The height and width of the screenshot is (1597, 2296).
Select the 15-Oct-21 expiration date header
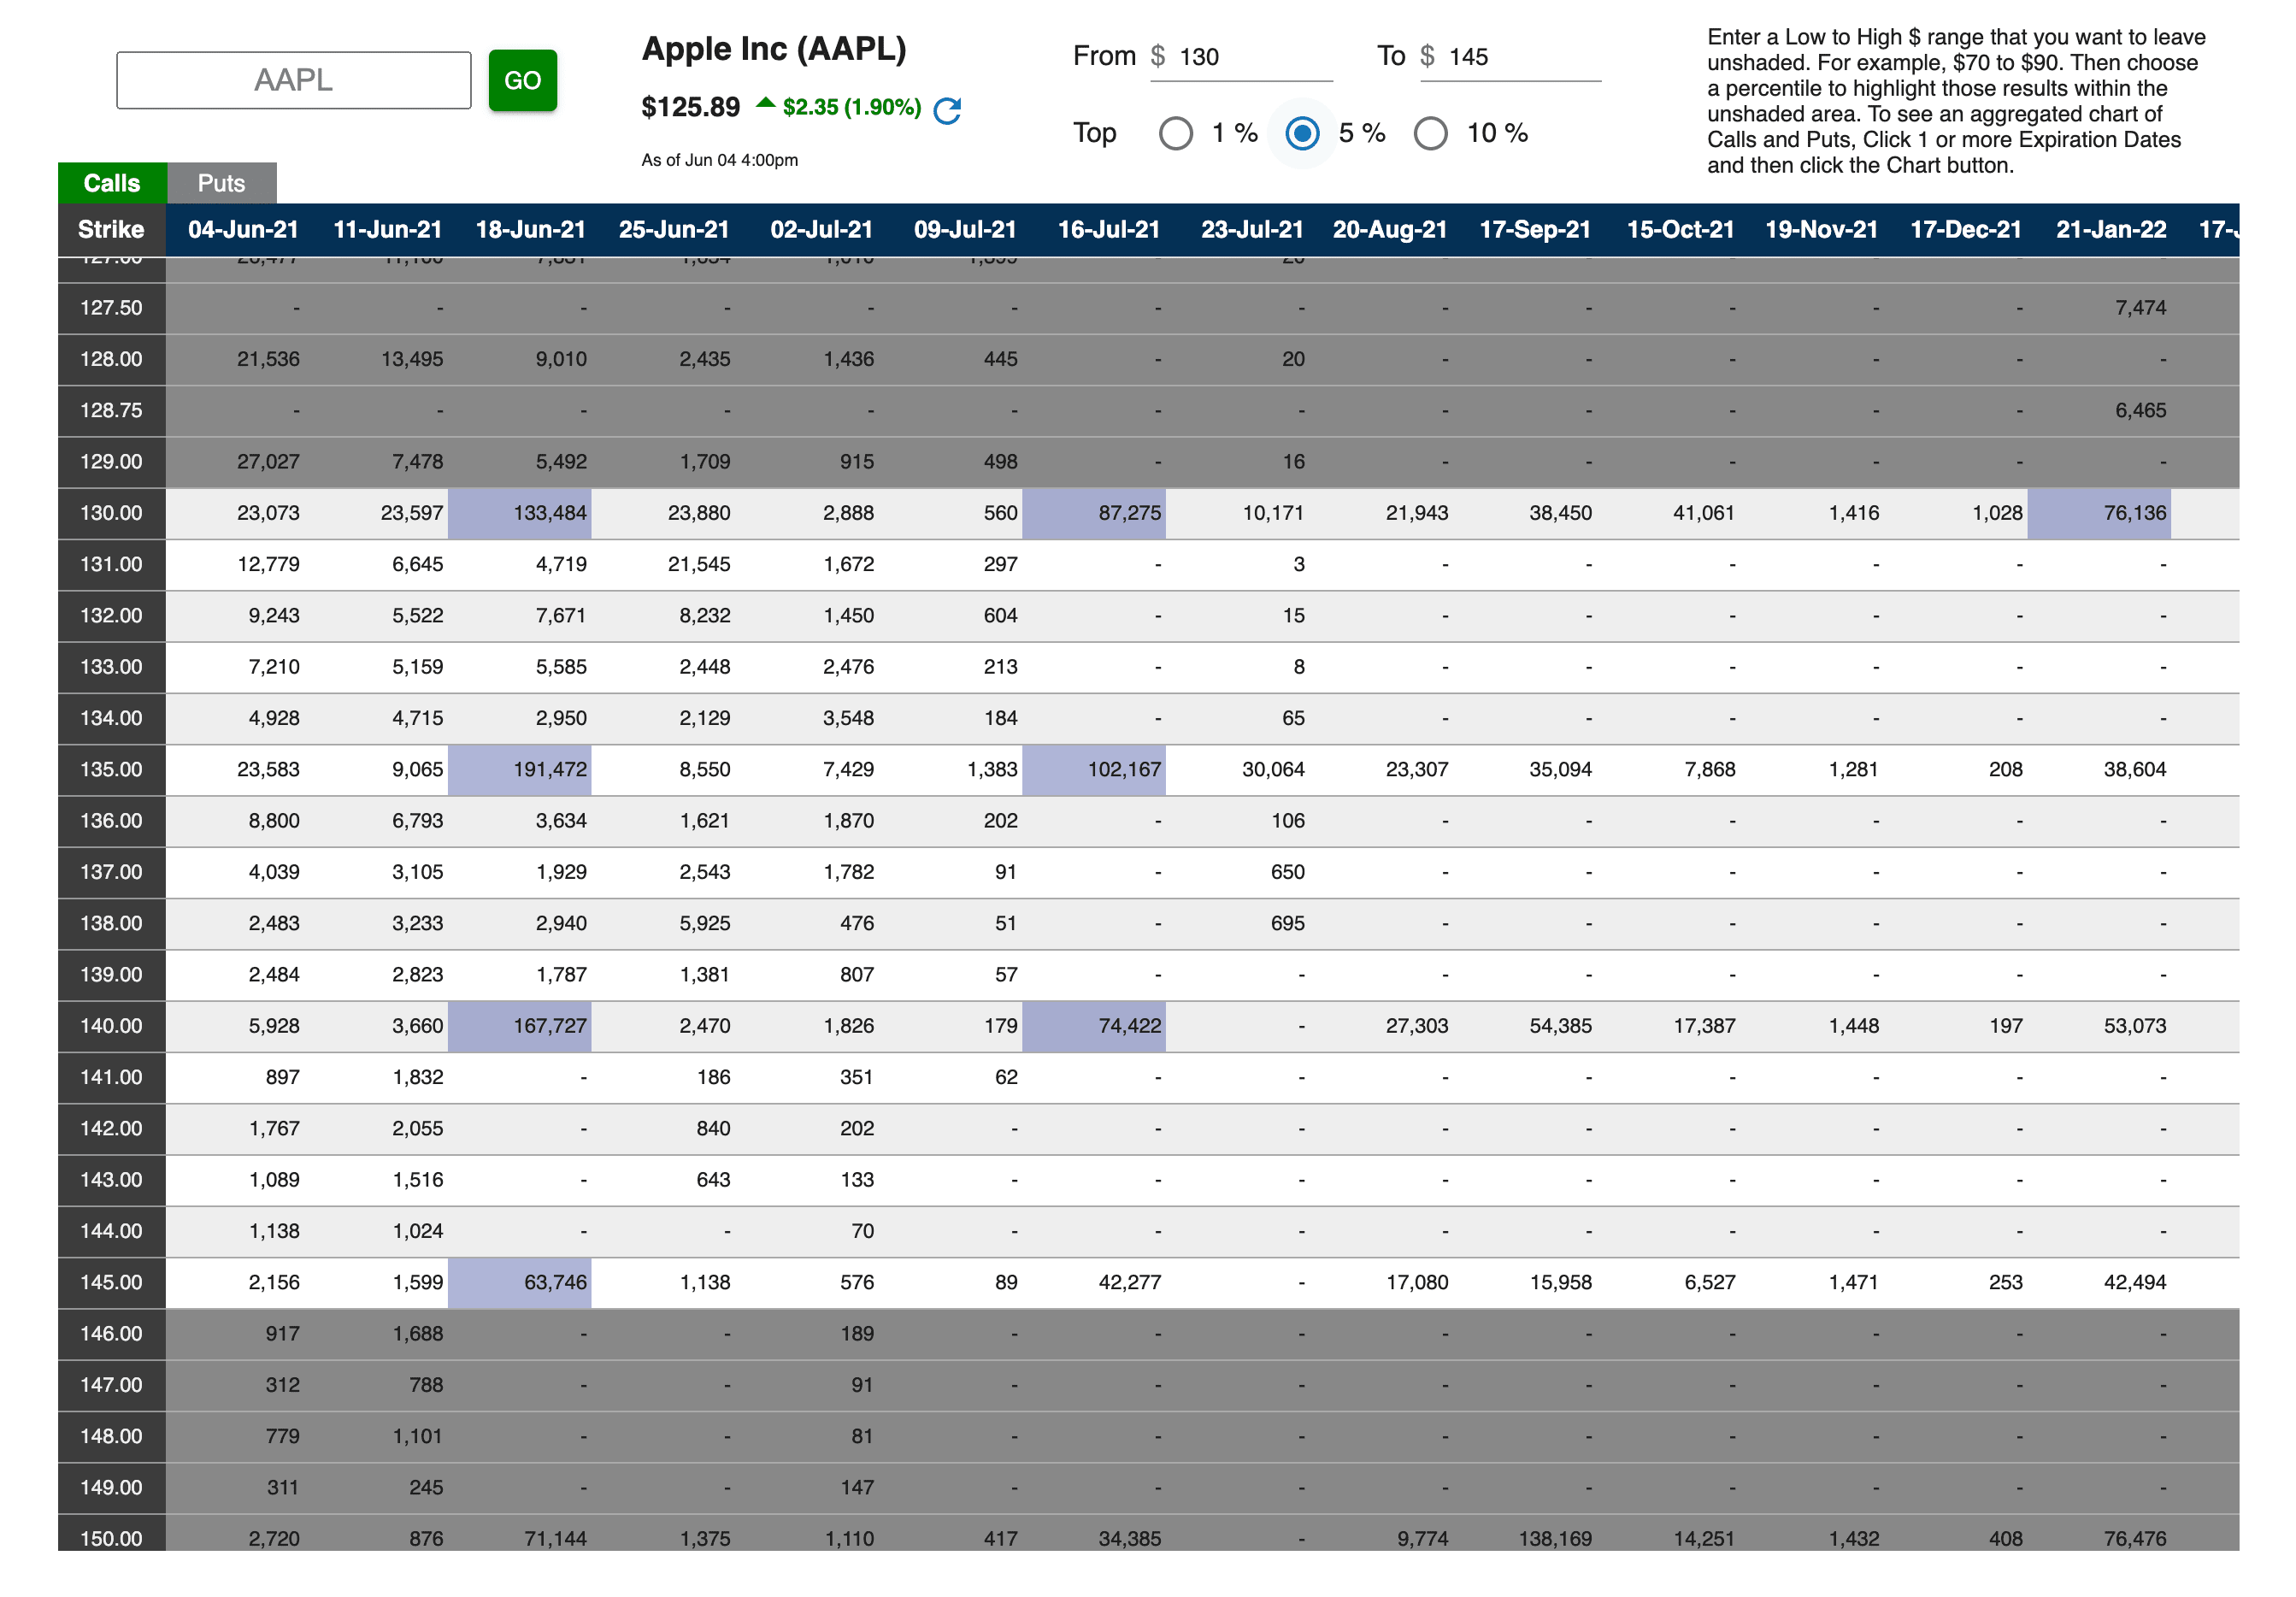pyautogui.click(x=1680, y=229)
